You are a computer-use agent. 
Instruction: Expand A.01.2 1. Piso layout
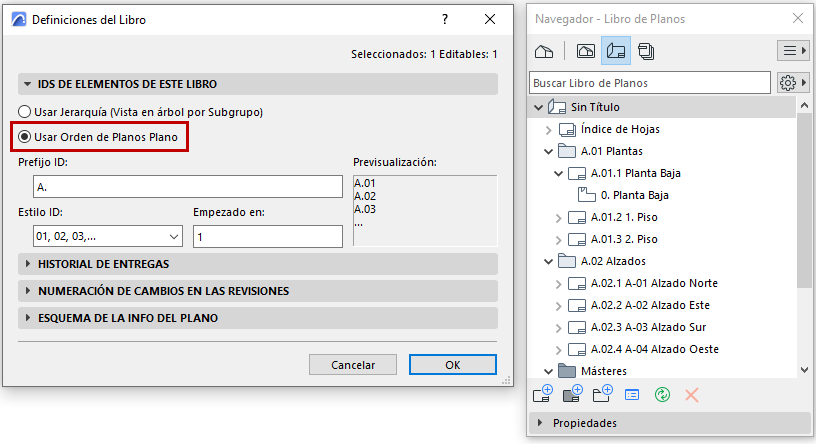point(558,218)
